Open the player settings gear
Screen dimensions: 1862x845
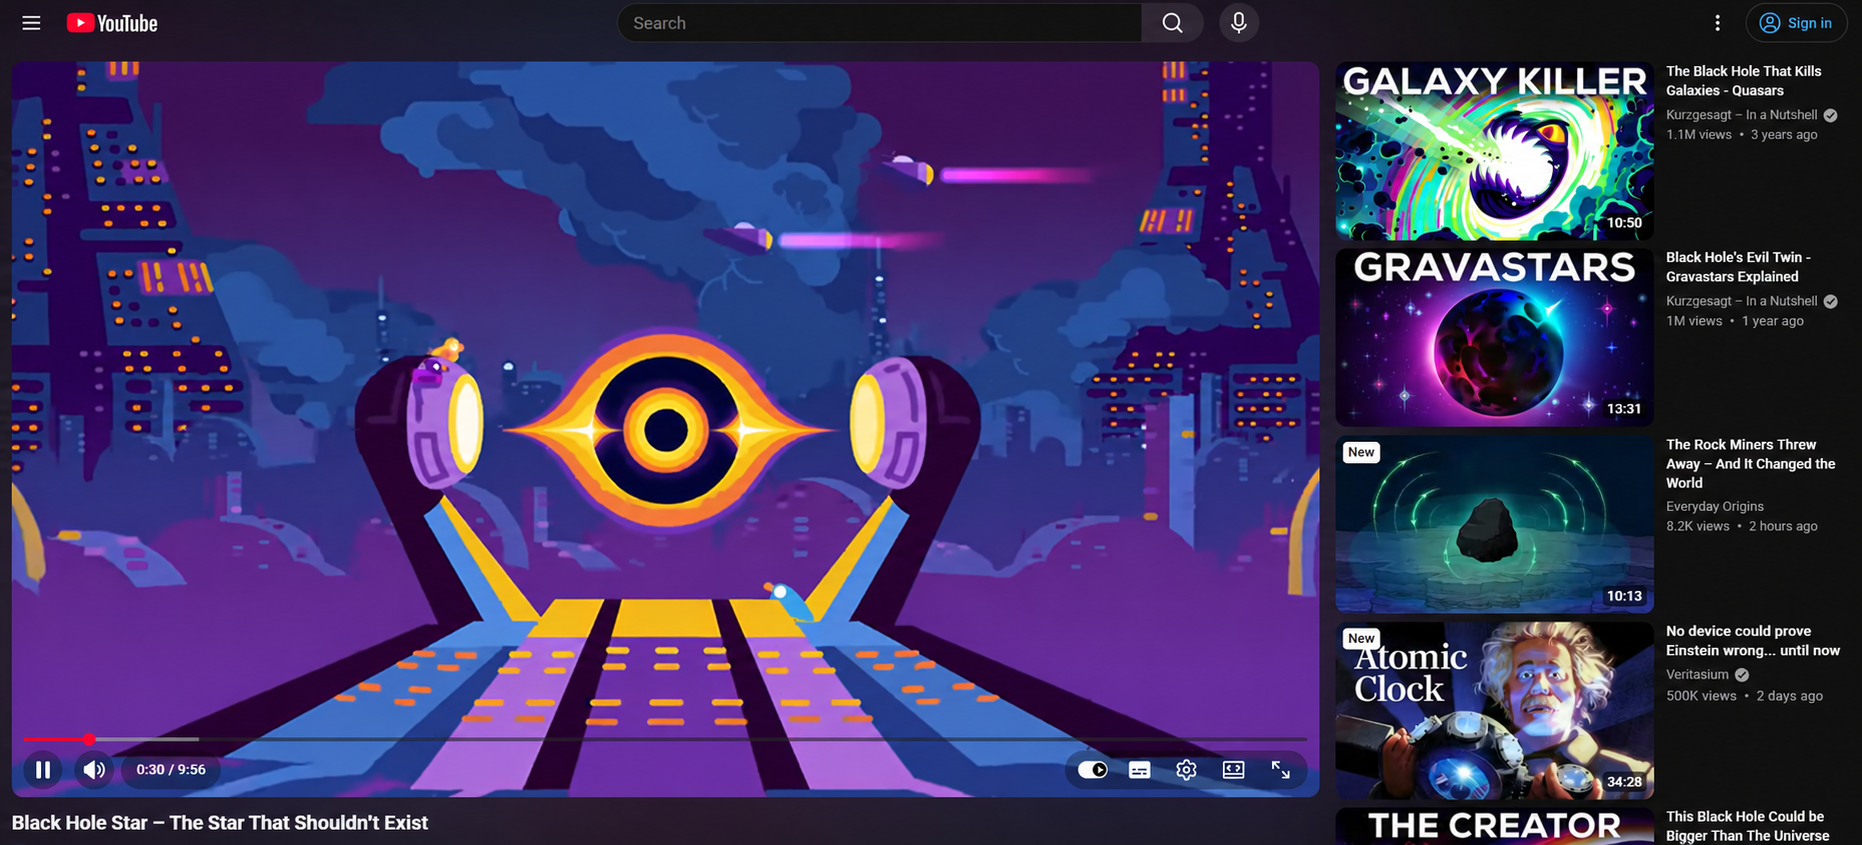[x=1186, y=770]
